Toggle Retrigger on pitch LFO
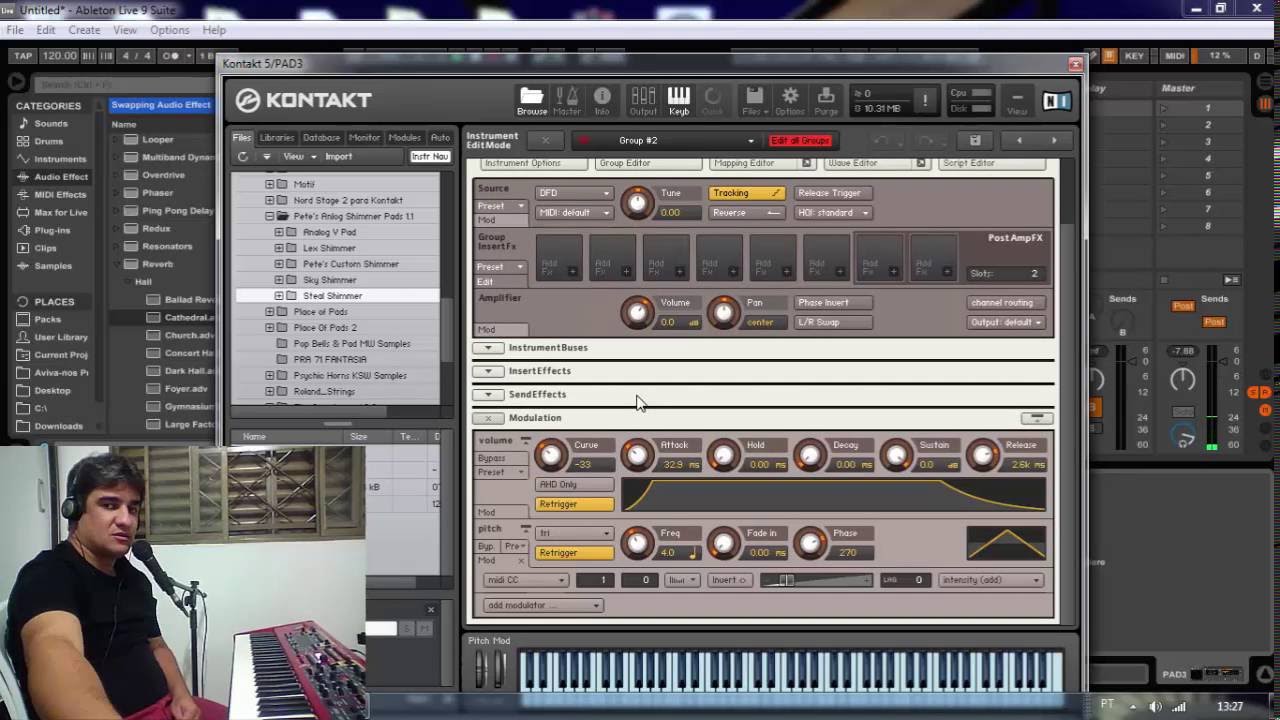This screenshot has width=1280, height=720. click(x=575, y=553)
